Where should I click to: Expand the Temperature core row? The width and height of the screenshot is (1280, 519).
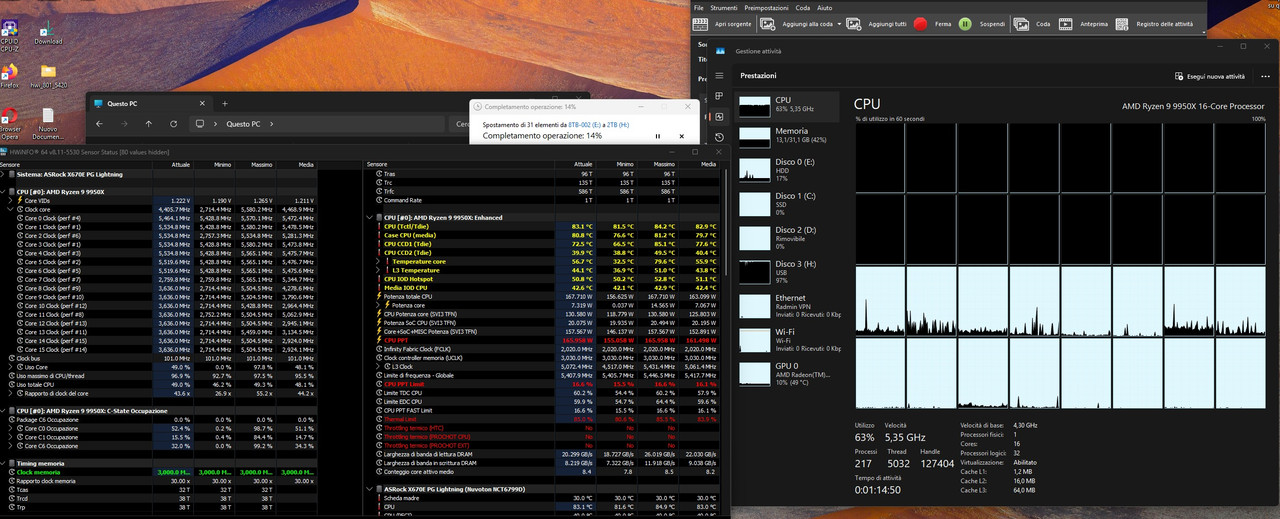379,261
